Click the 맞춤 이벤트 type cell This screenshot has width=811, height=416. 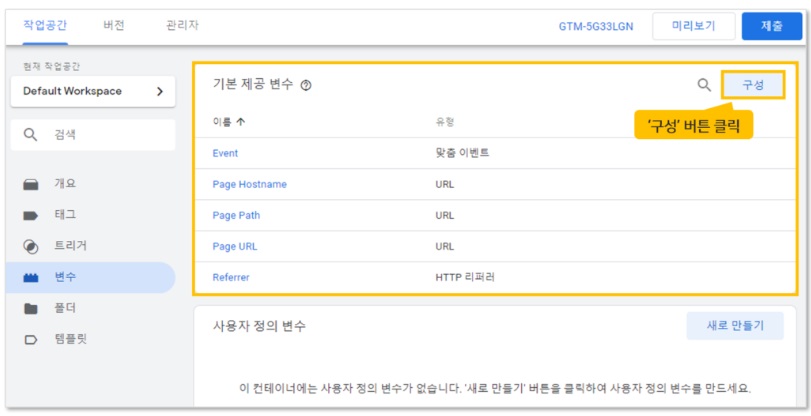click(462, 153)
